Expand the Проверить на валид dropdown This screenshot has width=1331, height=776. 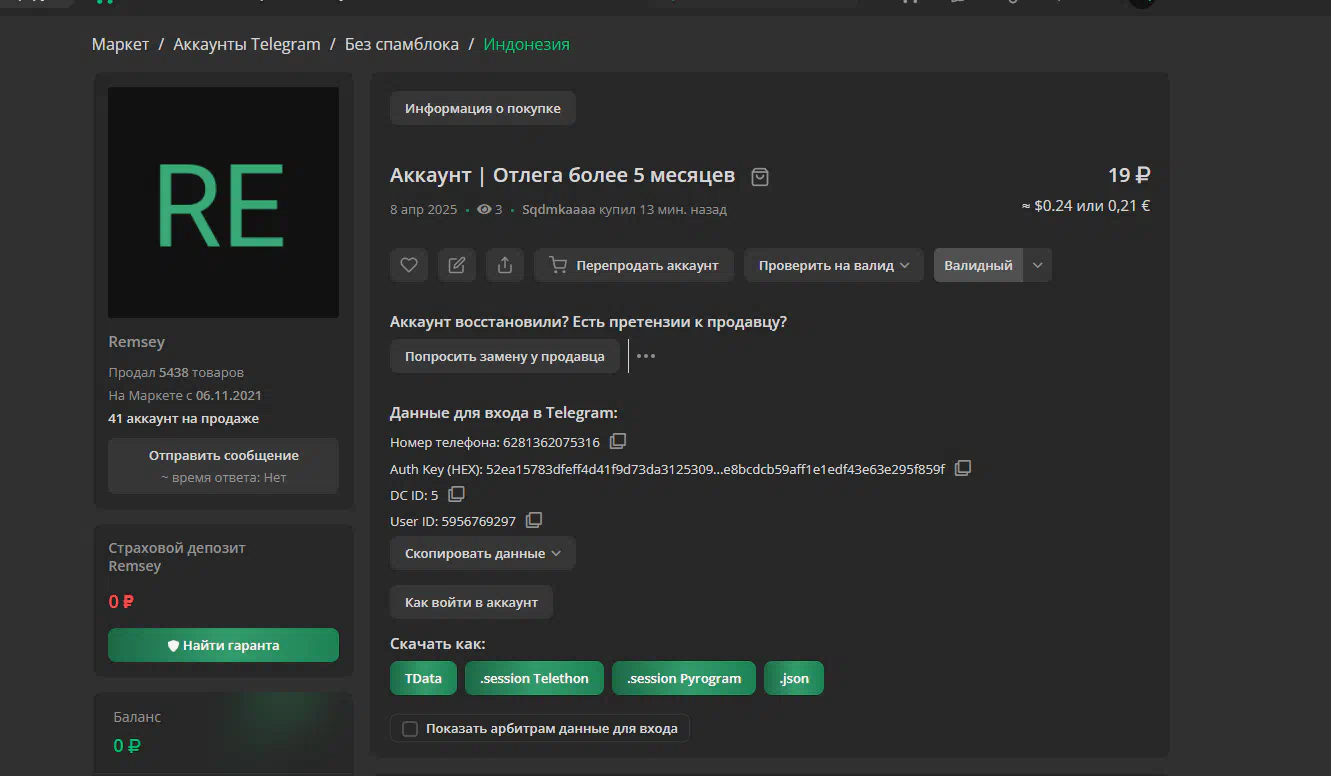(834, 265)
